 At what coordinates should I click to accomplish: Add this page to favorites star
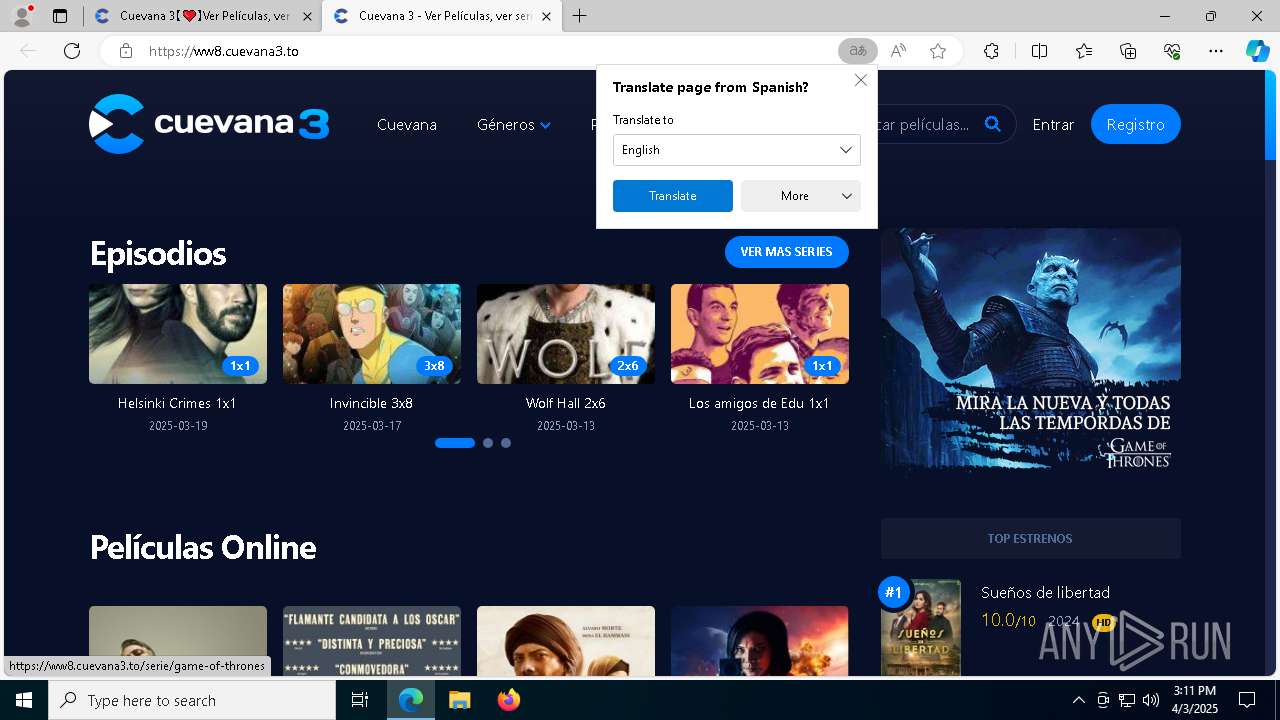[x=938, y=51]
